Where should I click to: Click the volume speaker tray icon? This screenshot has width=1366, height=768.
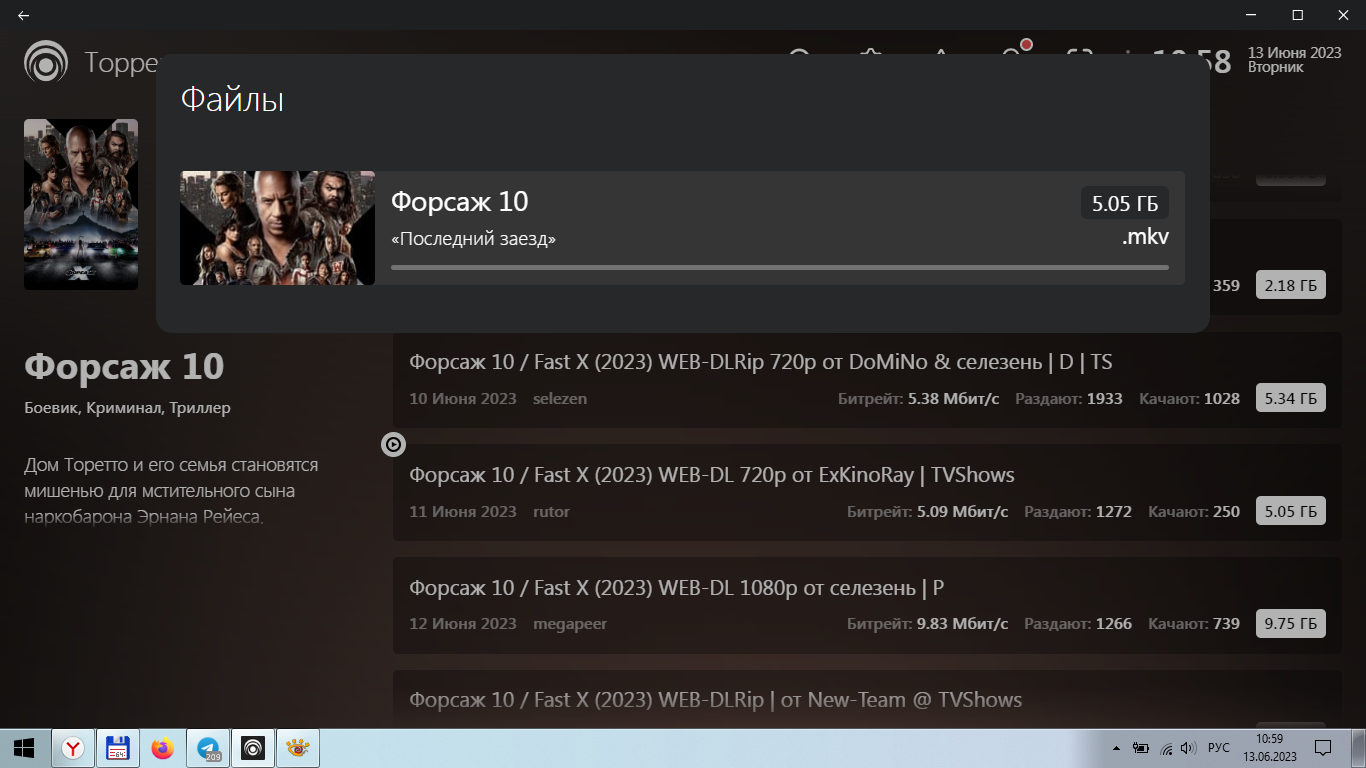[1188, 748]
